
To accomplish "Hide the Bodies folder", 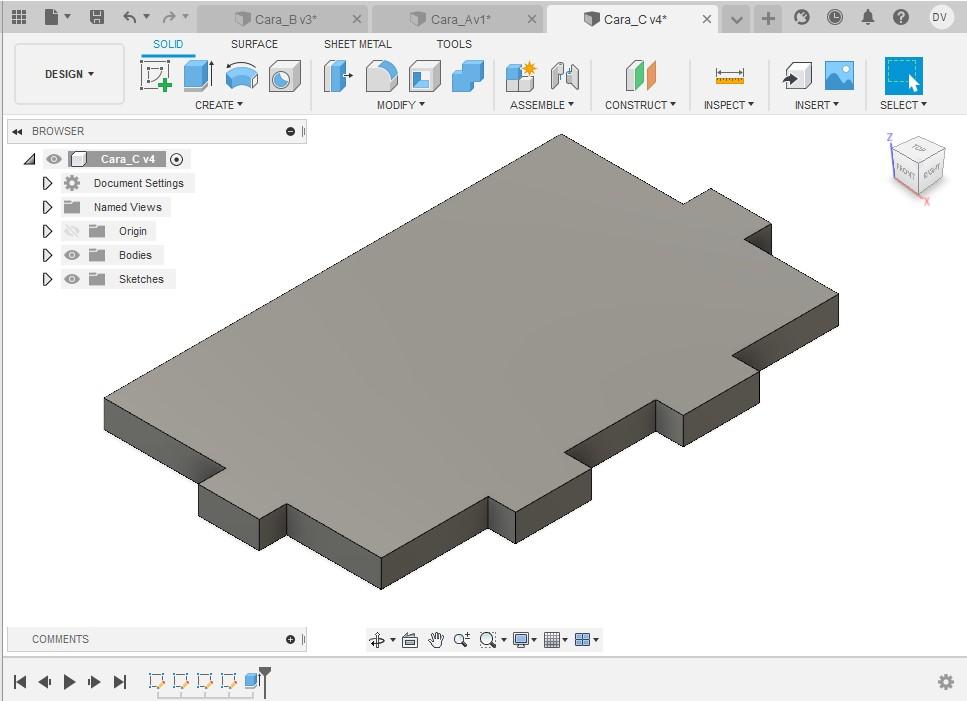I will (x=72, y=255).
